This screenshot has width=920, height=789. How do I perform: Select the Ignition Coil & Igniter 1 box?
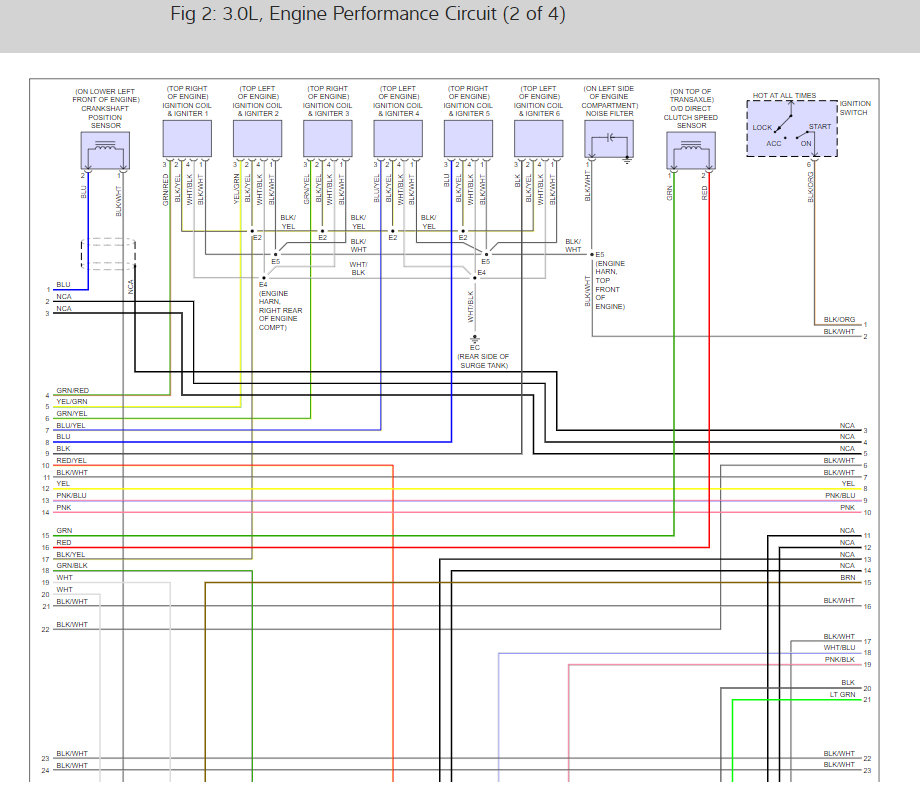point(187,139)
